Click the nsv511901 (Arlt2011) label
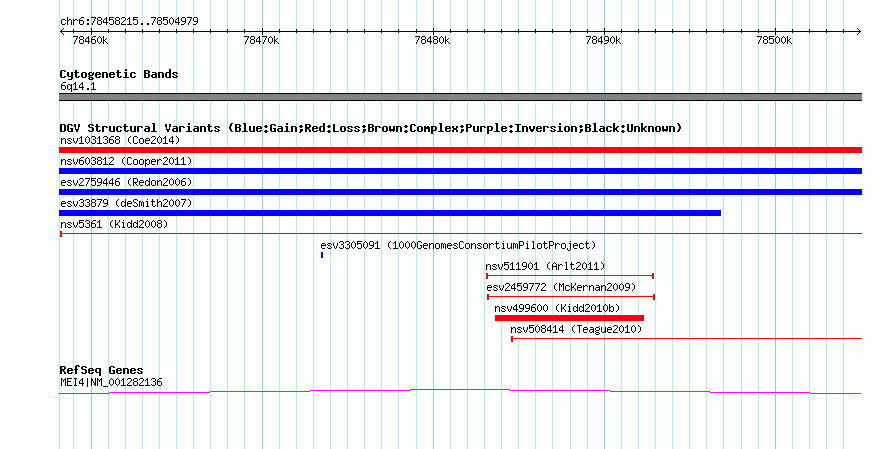Screen dimensions: 890x449 tap(545, 266)
